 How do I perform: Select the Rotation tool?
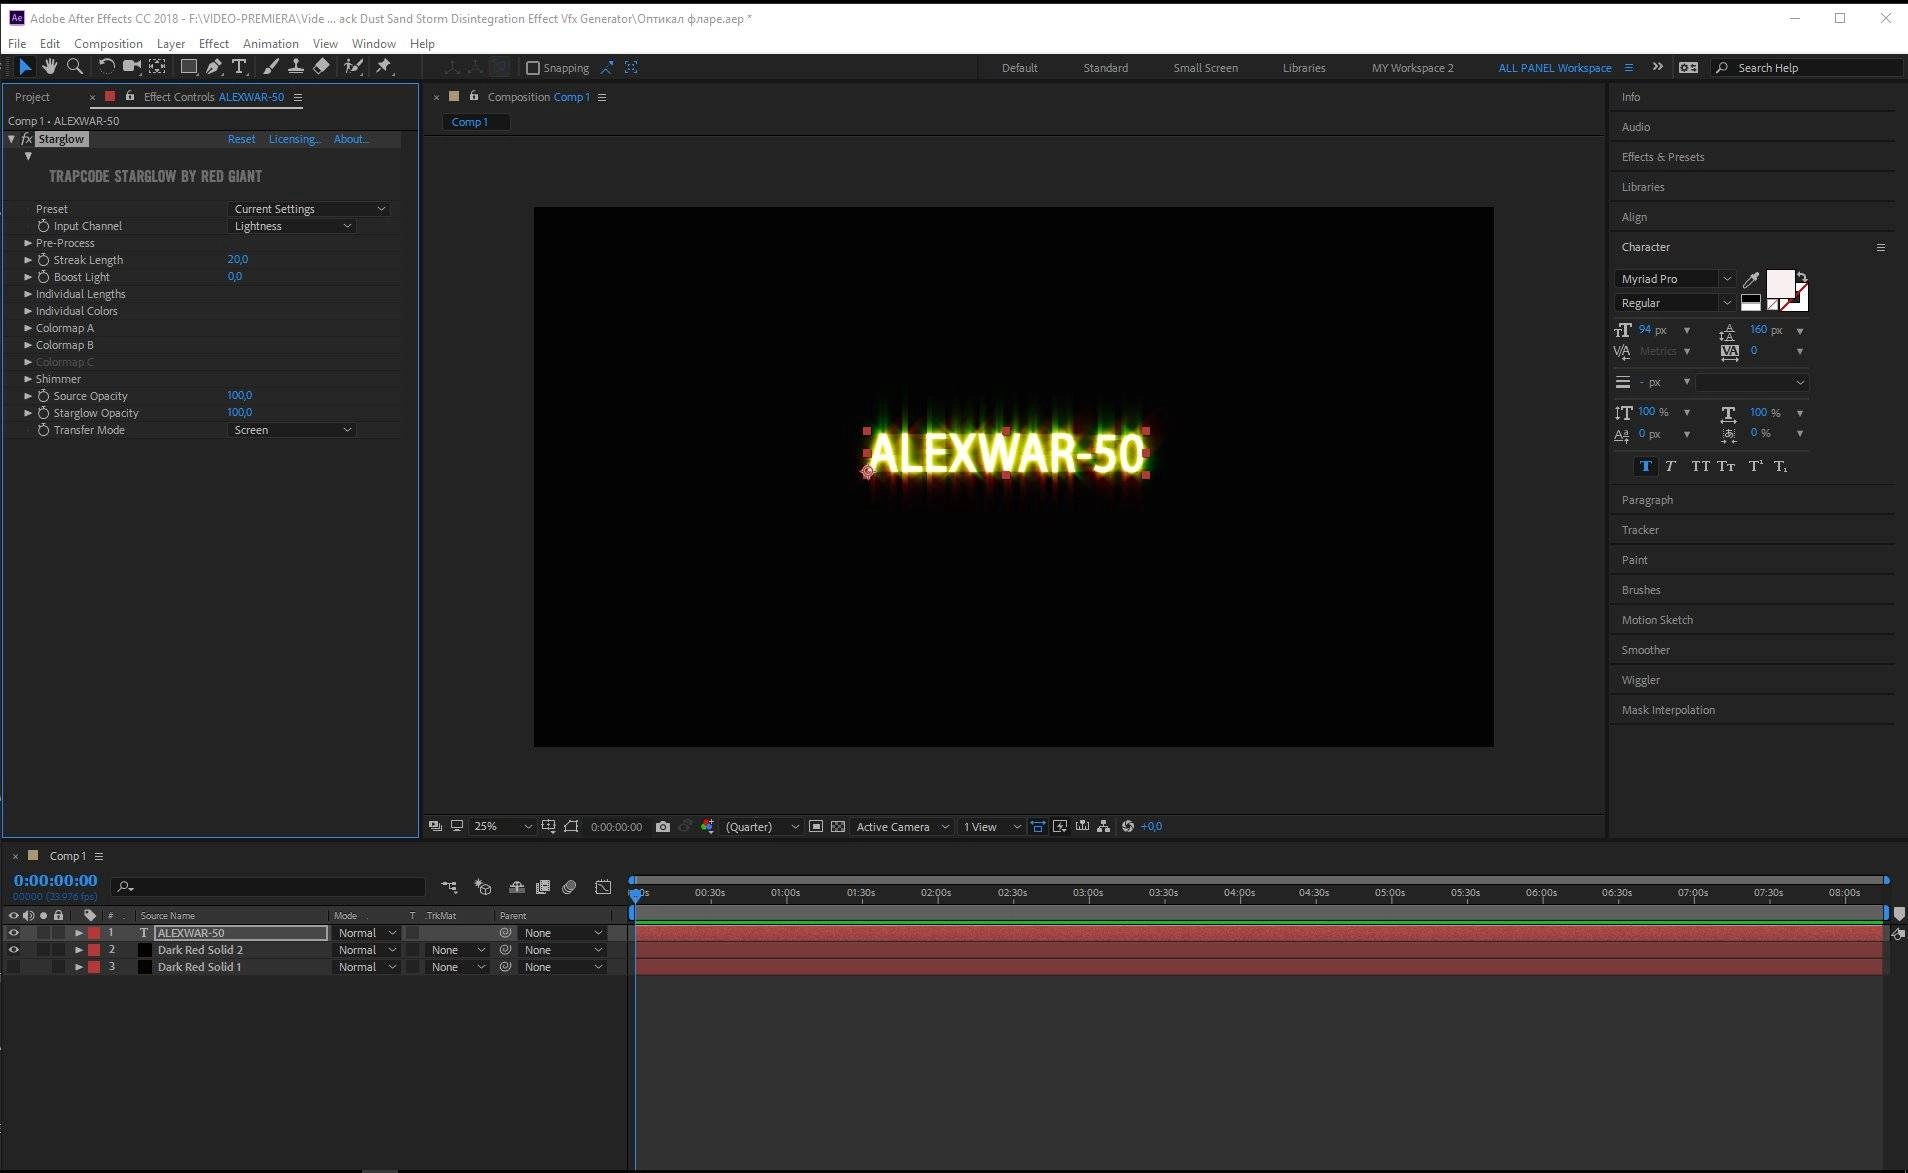click(106, 67)
